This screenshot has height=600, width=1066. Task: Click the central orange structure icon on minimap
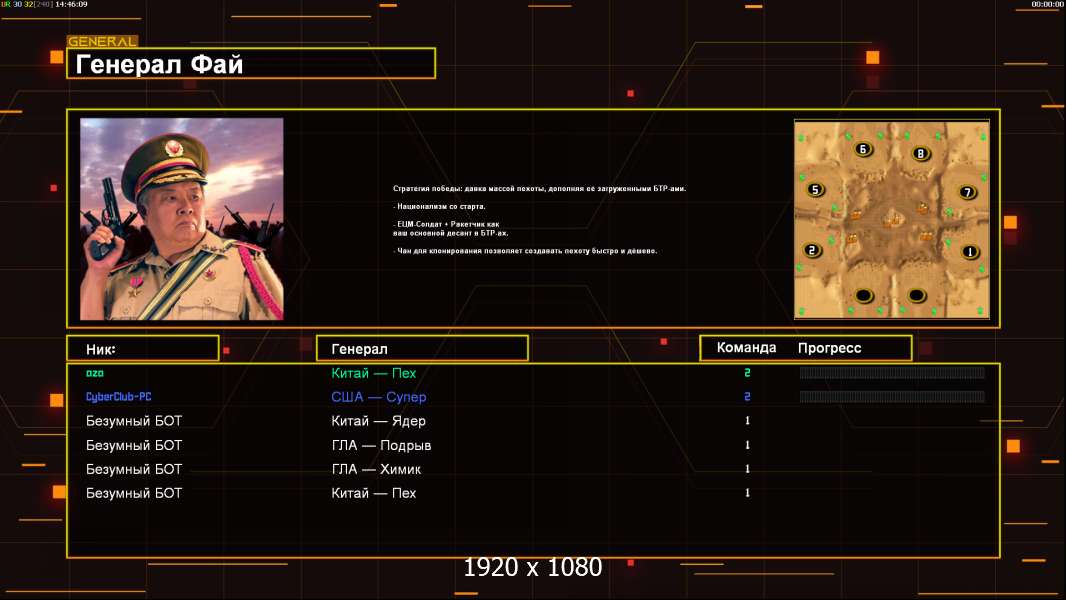tap(893, 219)
